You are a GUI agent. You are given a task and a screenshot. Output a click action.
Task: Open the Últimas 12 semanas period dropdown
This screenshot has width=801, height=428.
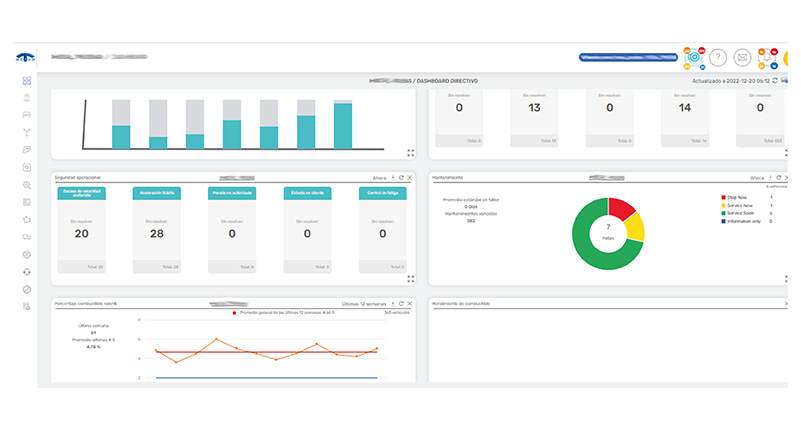tap(360, 303)
